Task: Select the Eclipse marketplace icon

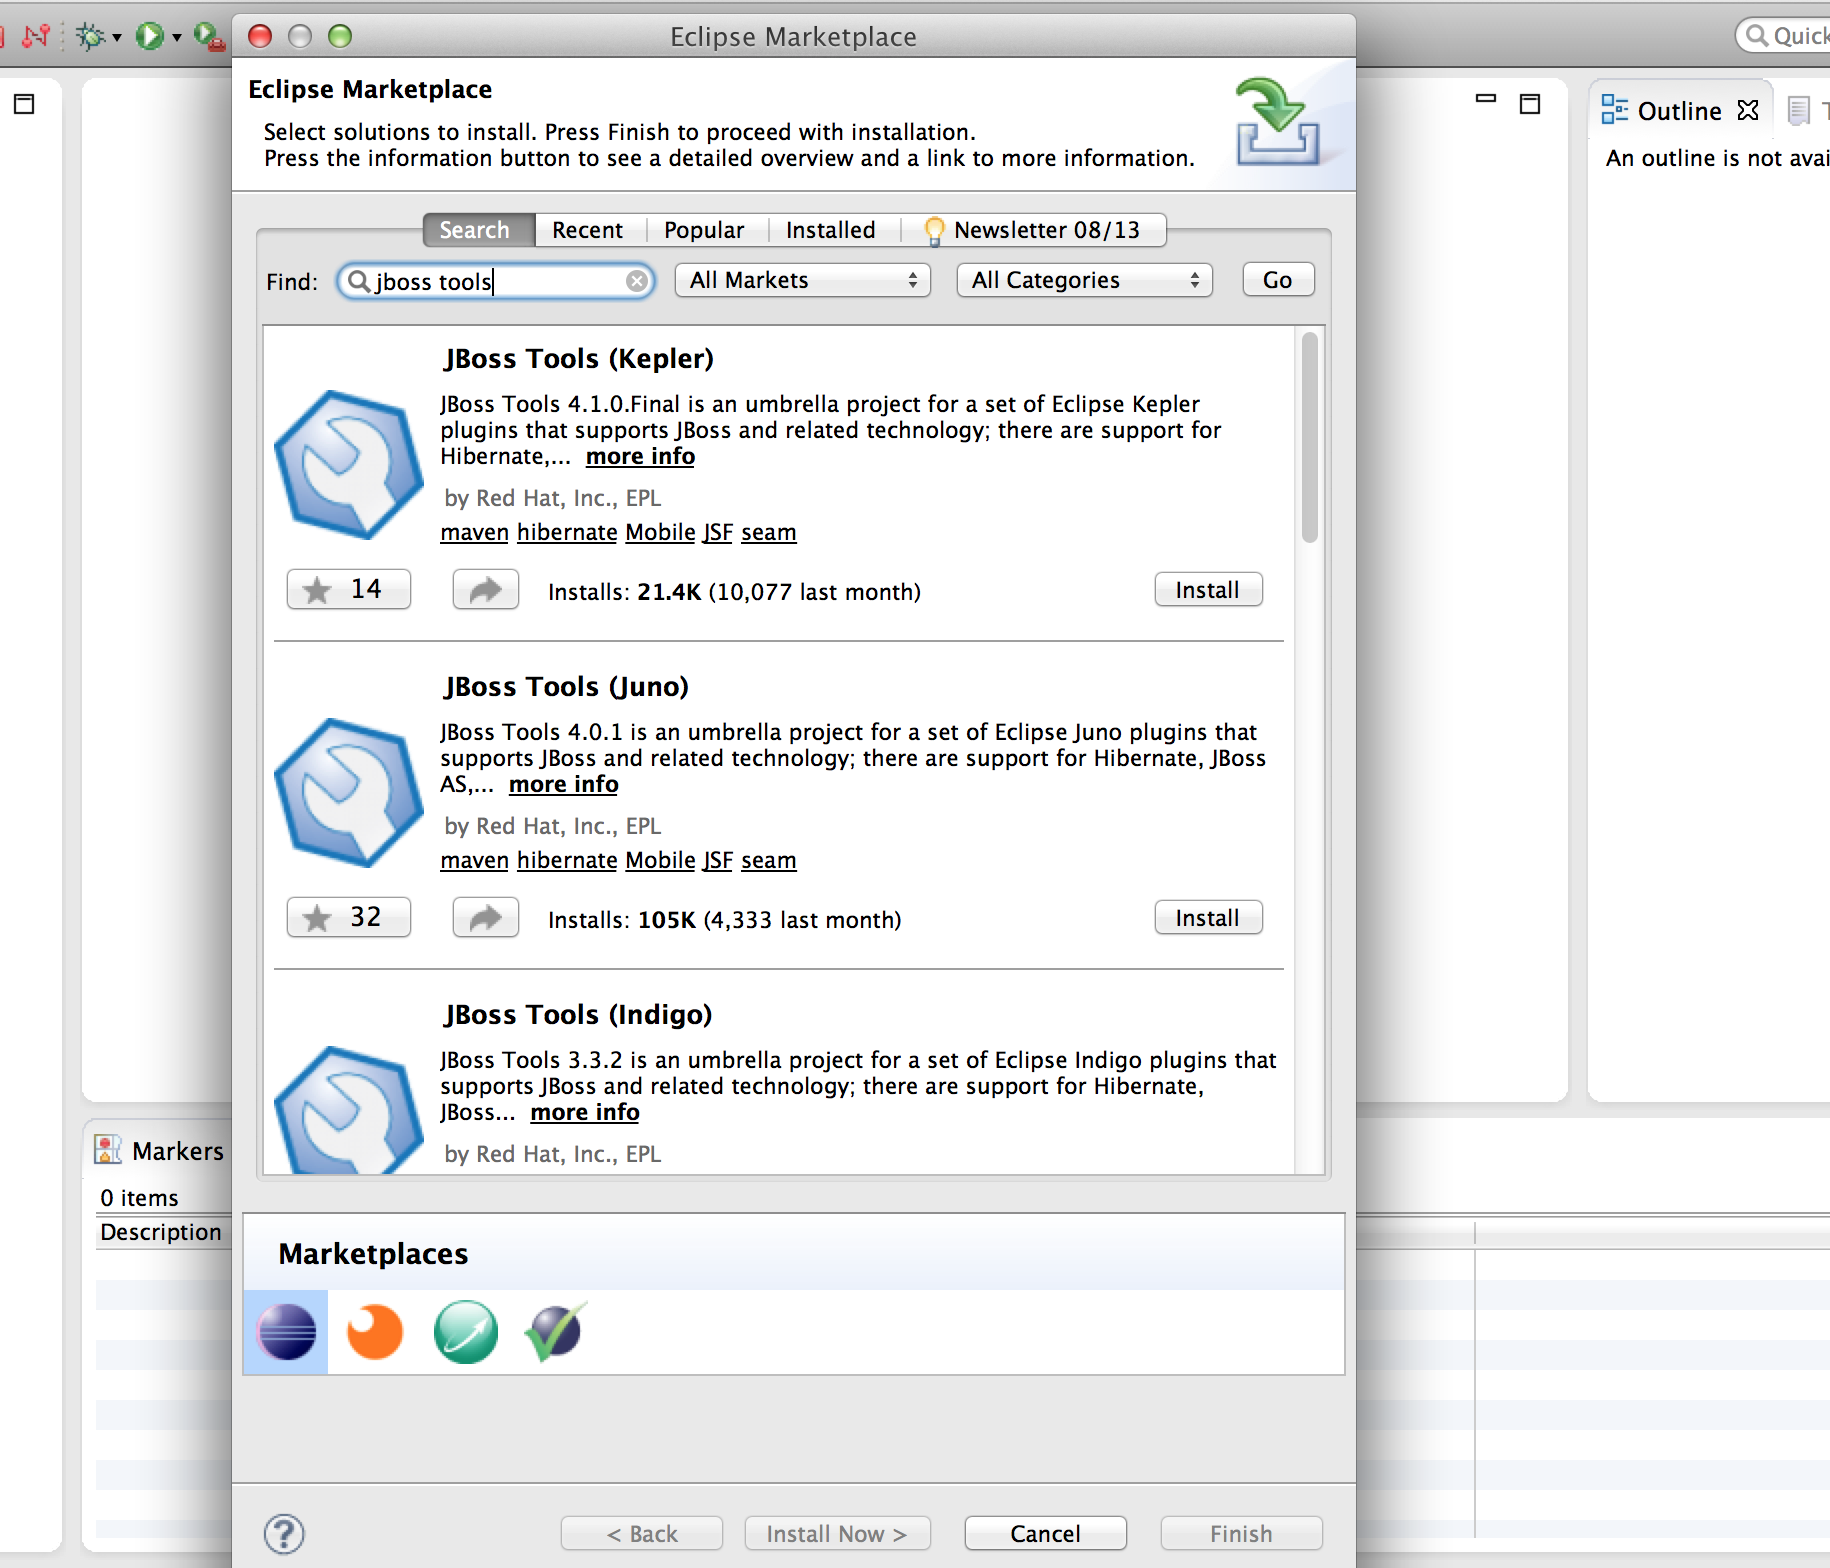Action: (286, 1332)
